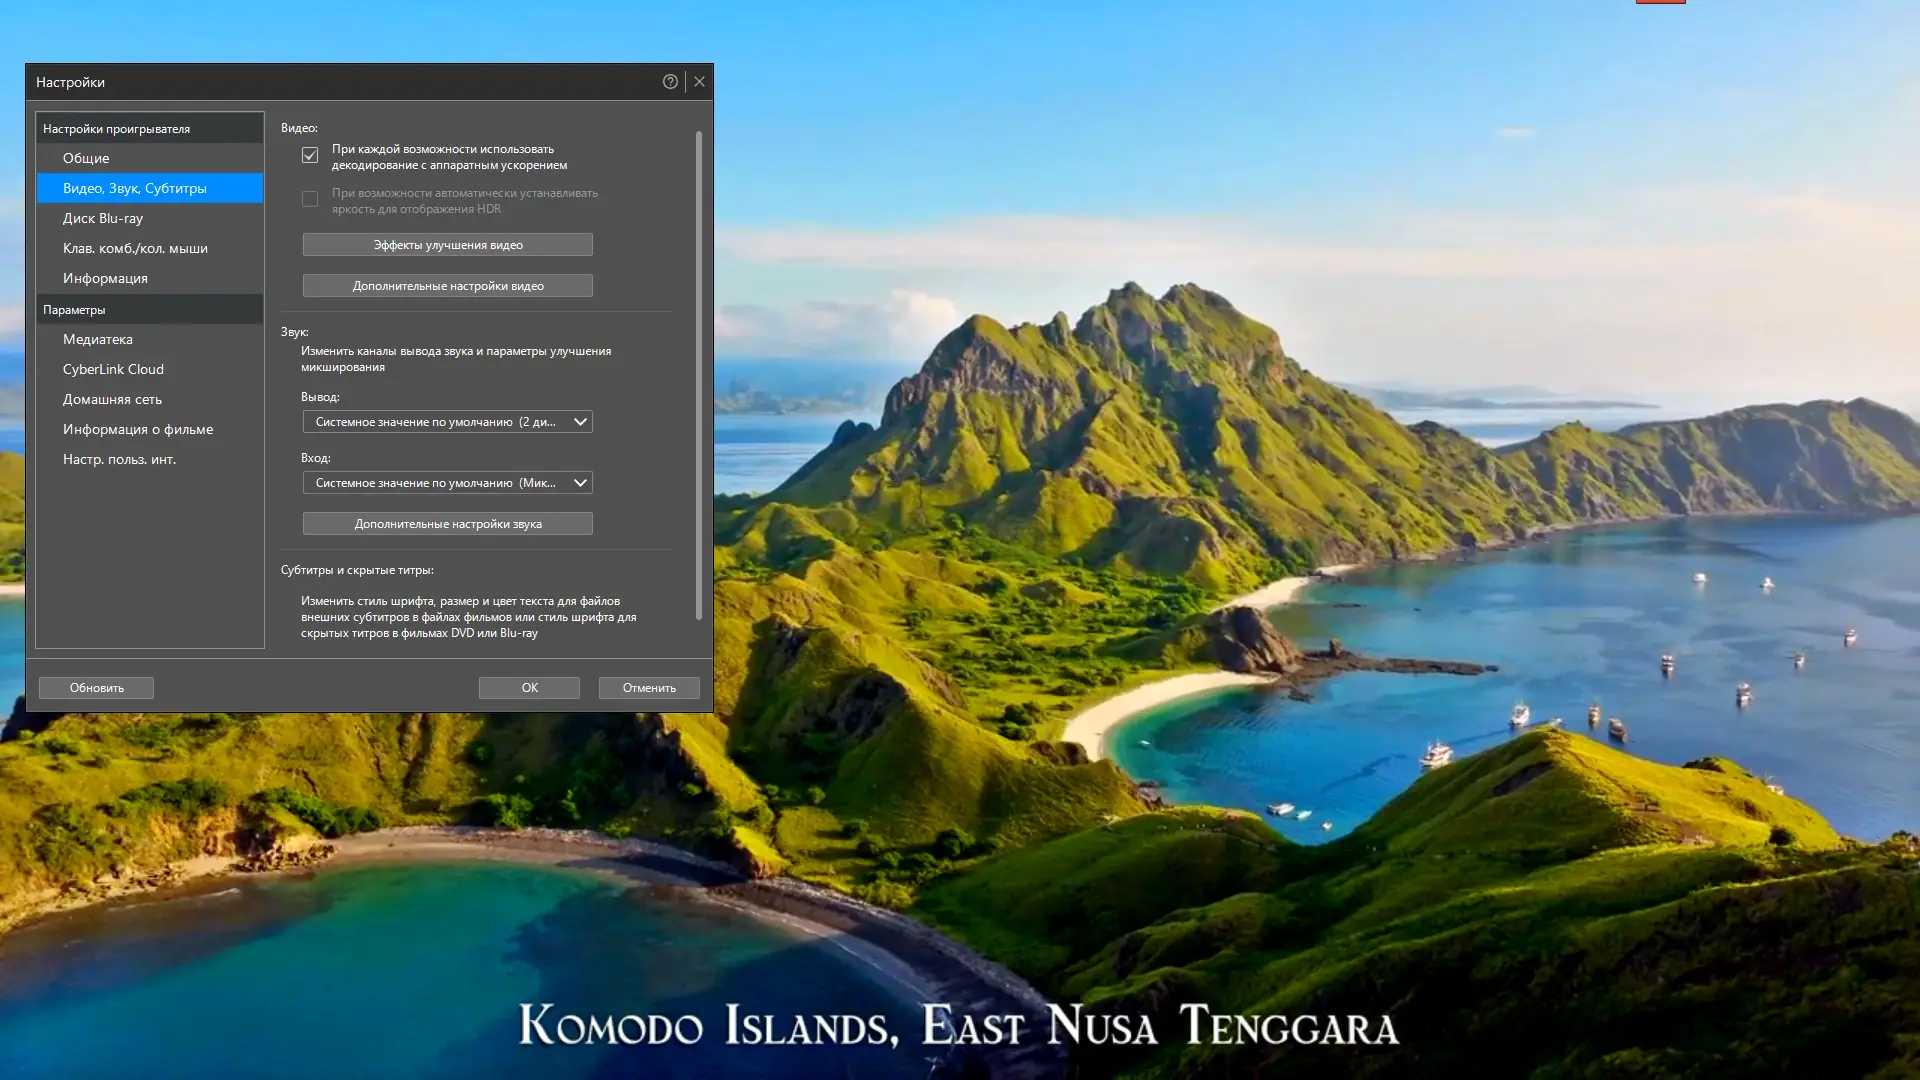This screenshot has height=1080, width=1920.
Task: Click the Вывод dropdown arrow chevron
Action: (580, 422)
